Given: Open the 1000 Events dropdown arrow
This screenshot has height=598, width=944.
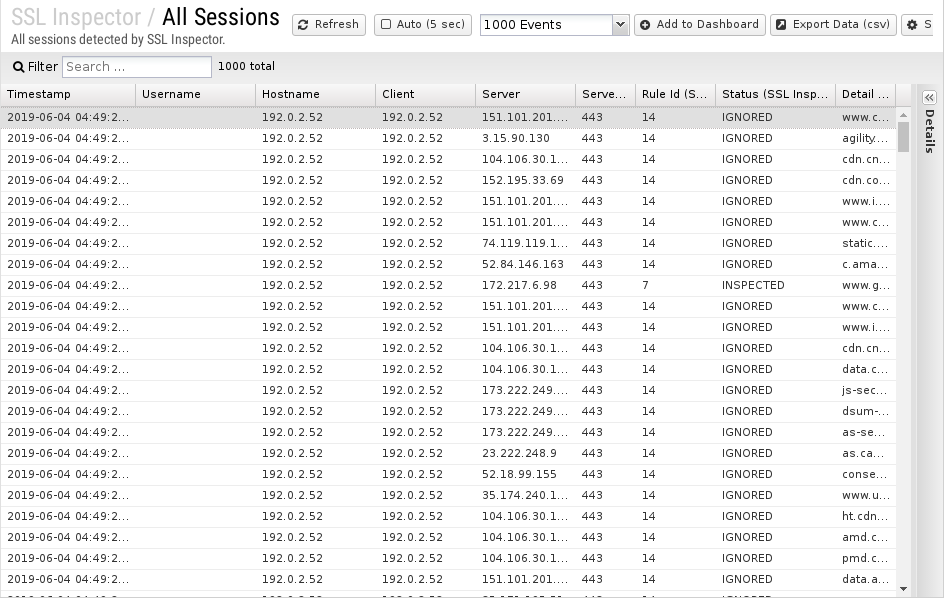Looking at the screenshot, I should (620, 25).
